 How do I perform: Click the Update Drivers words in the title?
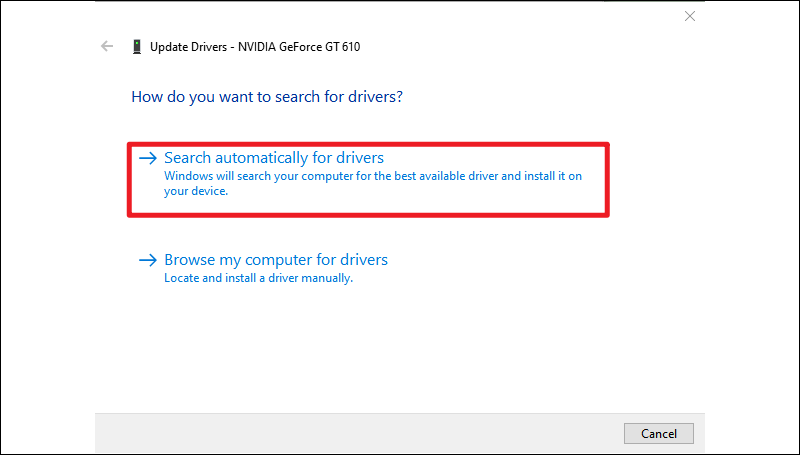click(x=188, y=47)
